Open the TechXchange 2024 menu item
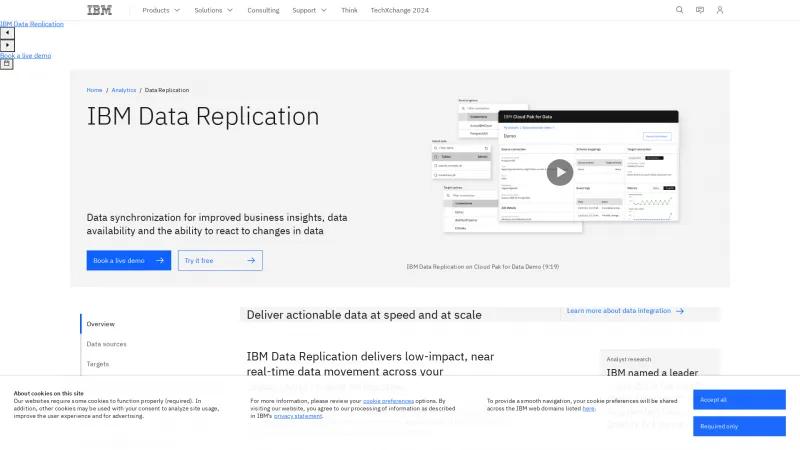Image resolution: width=800 pixels, height=450 pixels. (399, 10)
